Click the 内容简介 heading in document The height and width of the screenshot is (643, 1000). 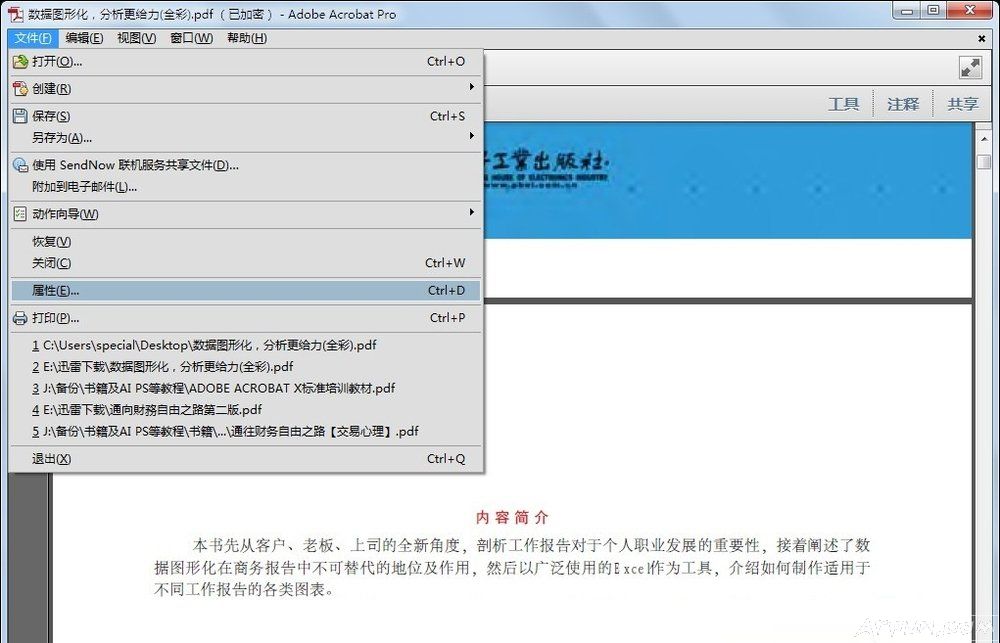pyautogui.click(x=512, y=517)
